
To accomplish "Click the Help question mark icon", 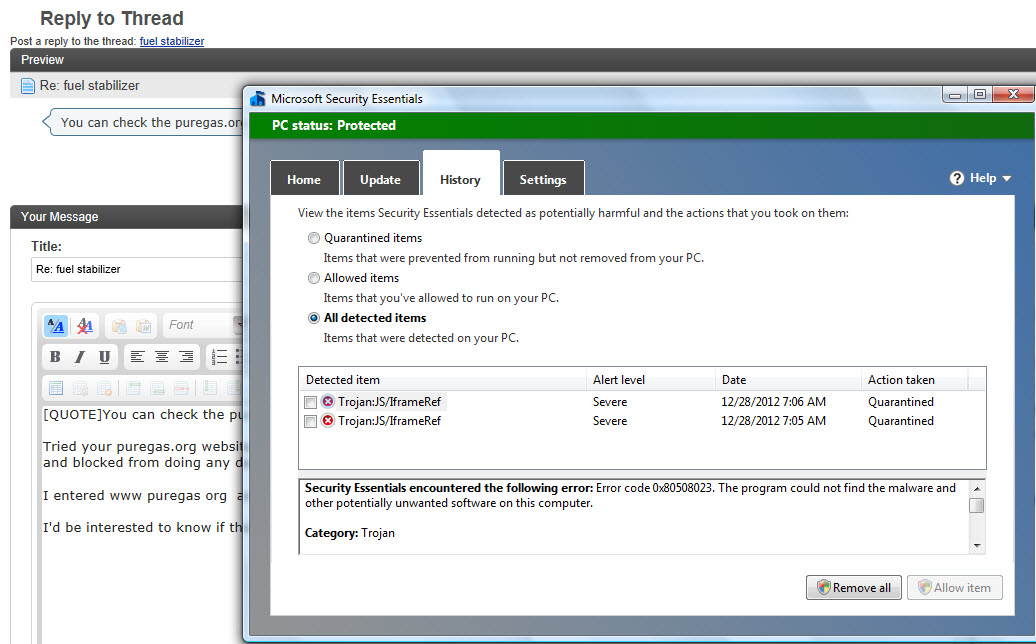I will (x=957, y=178).
